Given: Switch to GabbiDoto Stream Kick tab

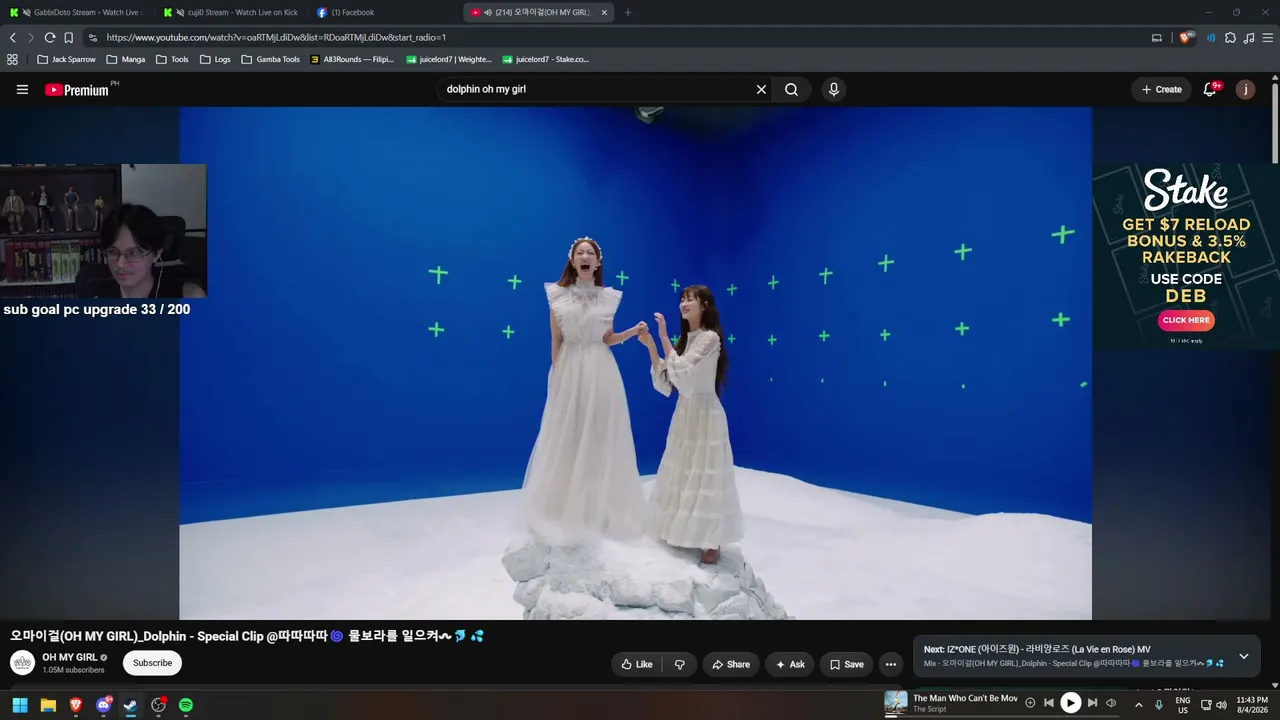Looking at the screenshot, I should tap(78, 12).
